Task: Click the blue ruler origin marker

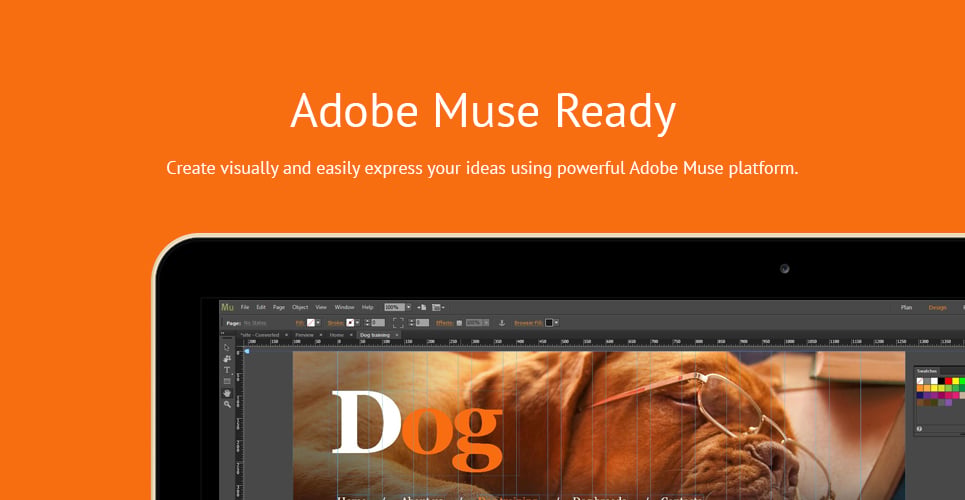Action: coord(247,351)
